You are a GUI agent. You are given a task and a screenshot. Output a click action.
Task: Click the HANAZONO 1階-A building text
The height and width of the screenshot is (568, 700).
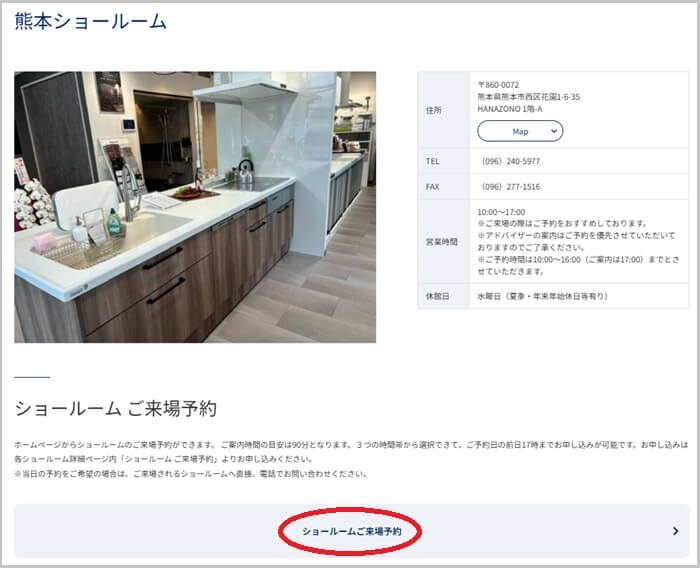tap(511, 109)
